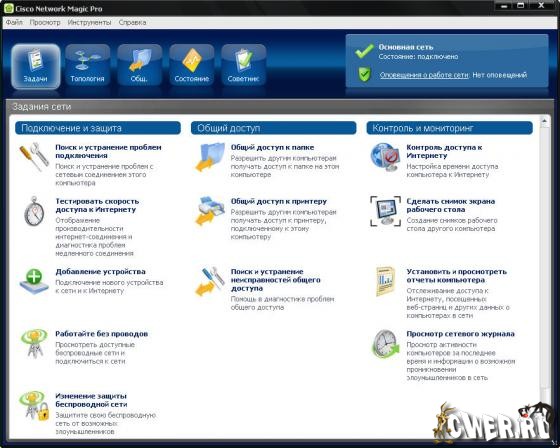Screen dimensions: 560x448
Task: Click the globe Internet access control icon
Action: coord(385,157)
